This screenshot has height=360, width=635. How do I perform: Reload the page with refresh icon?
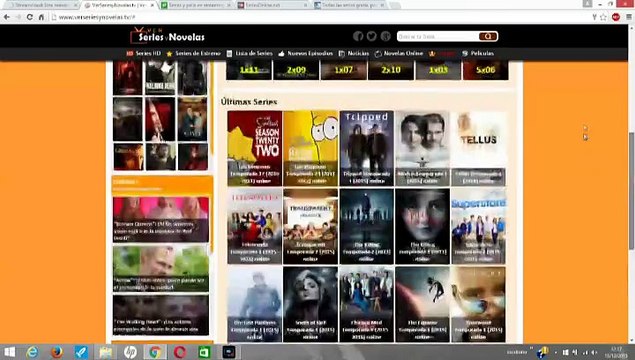tap(30, 17)
